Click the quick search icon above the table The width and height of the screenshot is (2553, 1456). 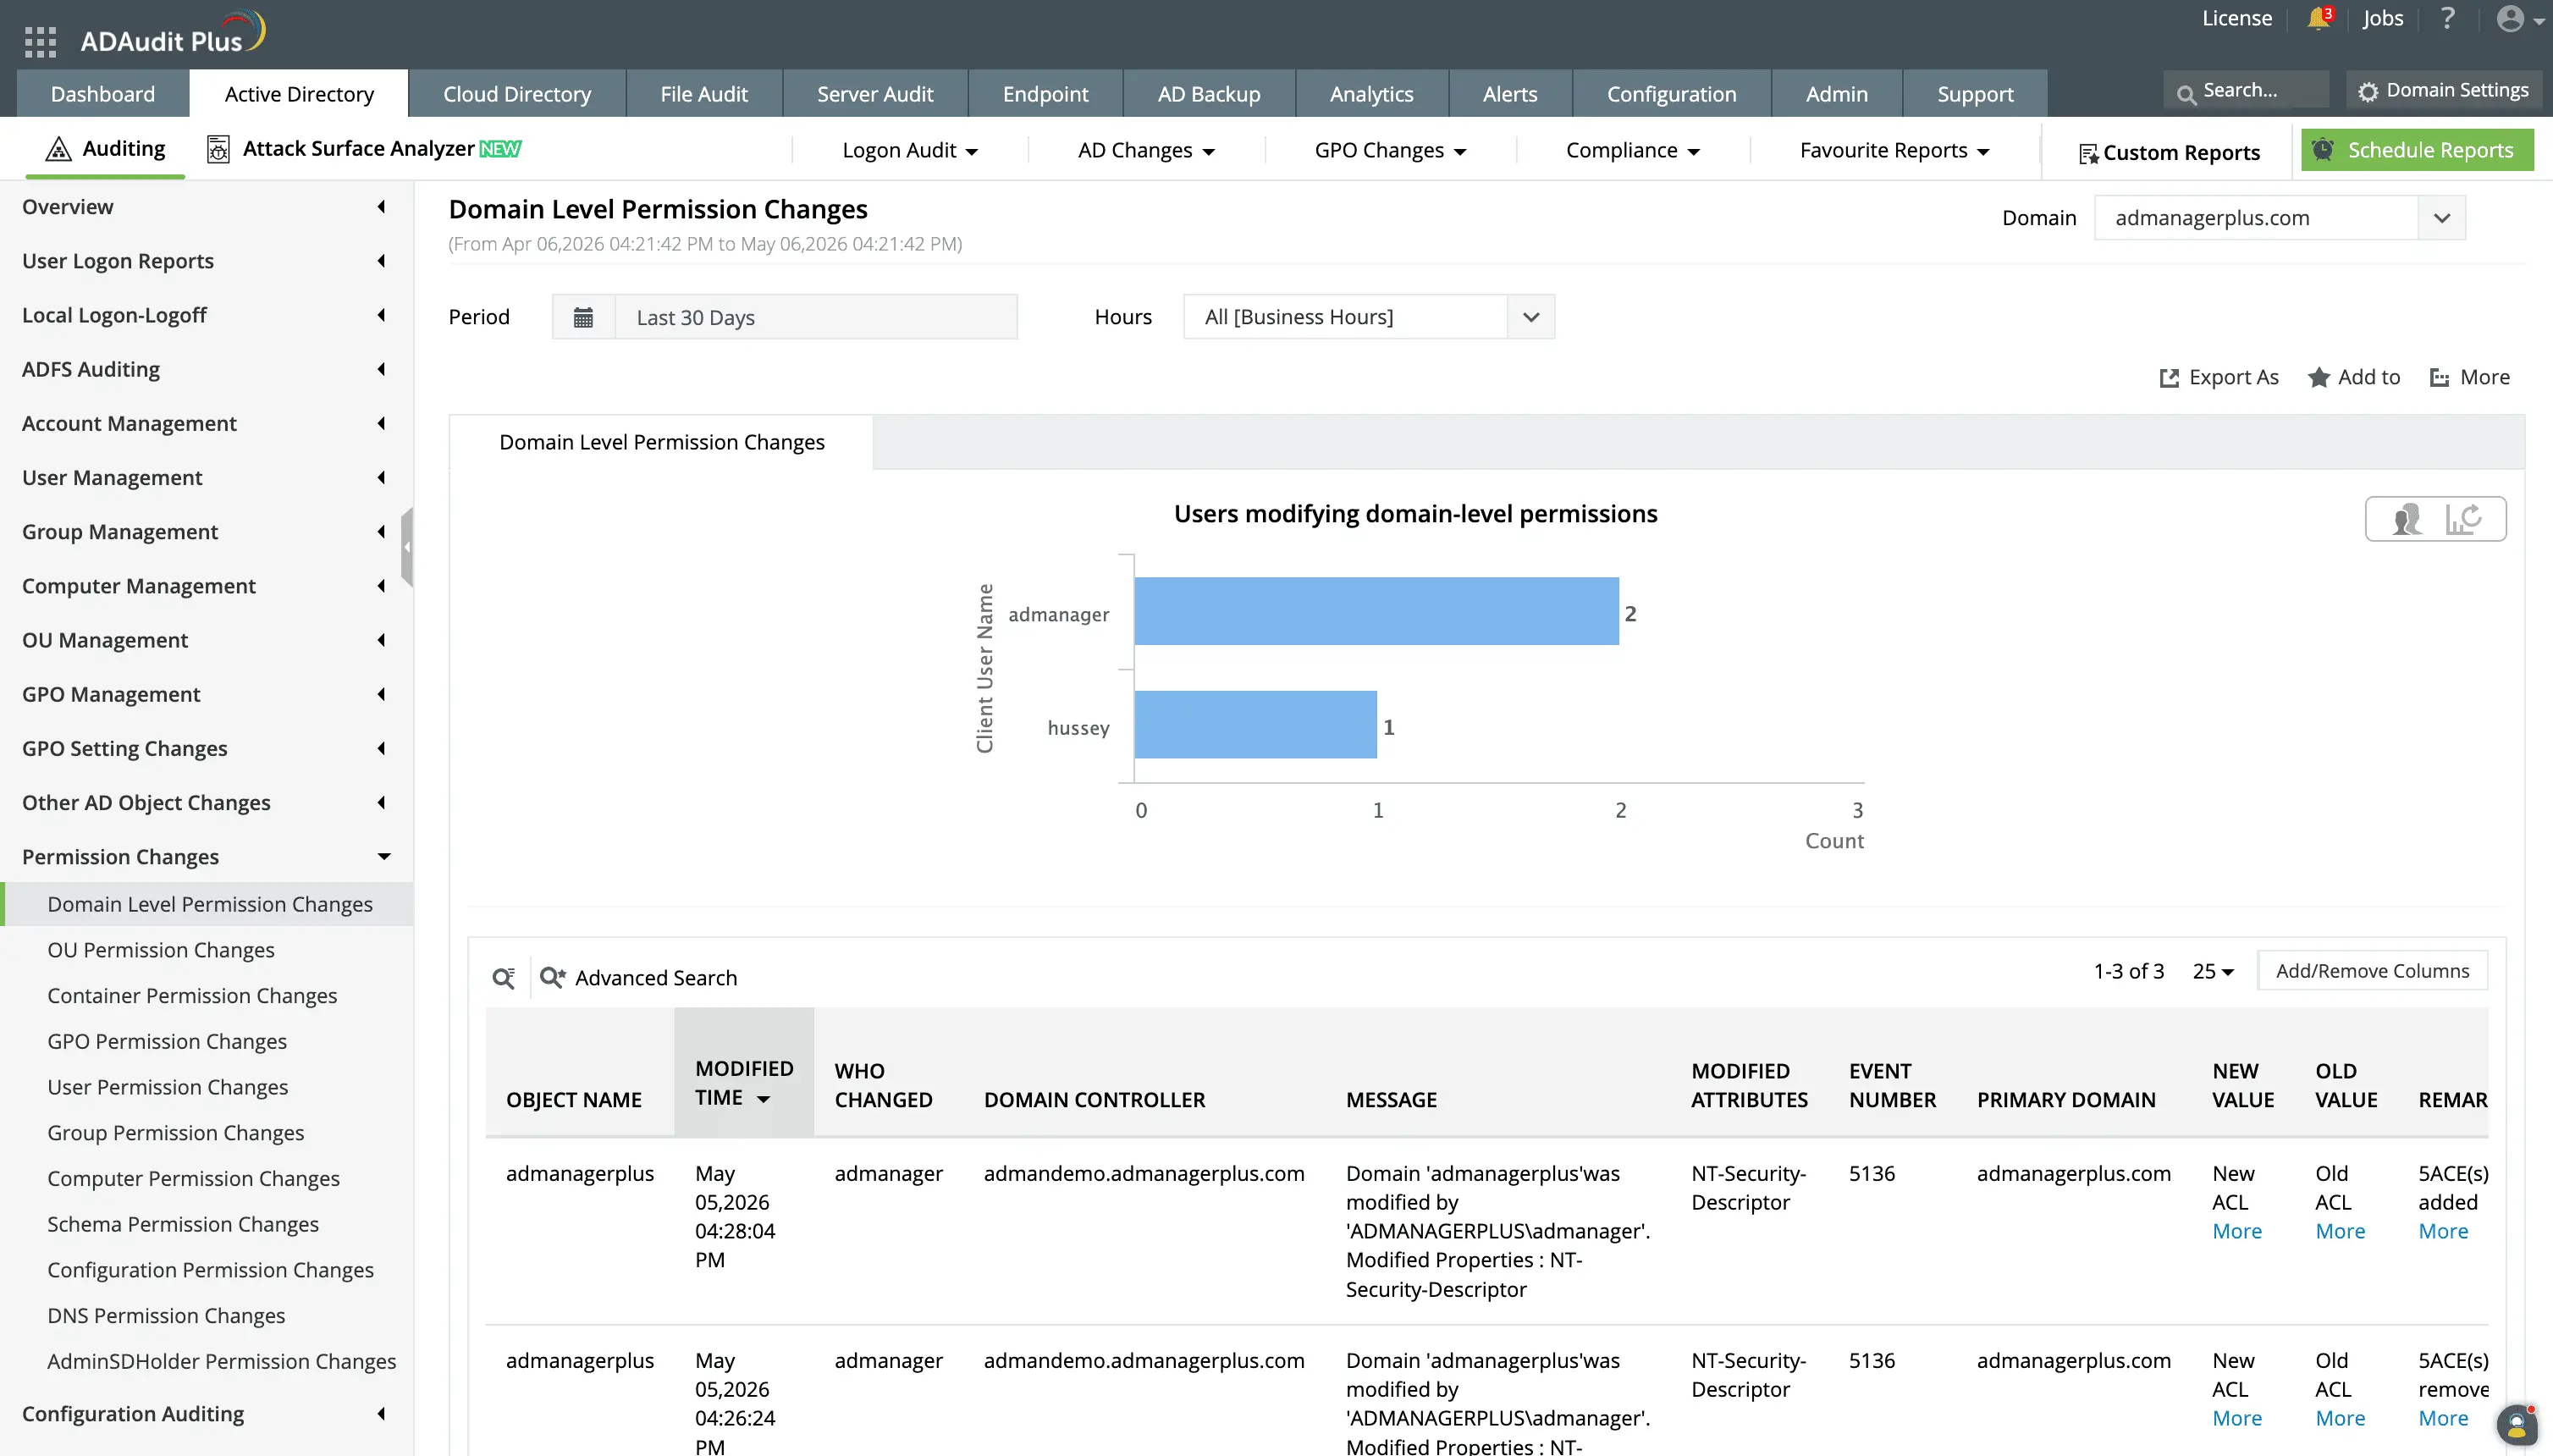[x=504, y=977]
